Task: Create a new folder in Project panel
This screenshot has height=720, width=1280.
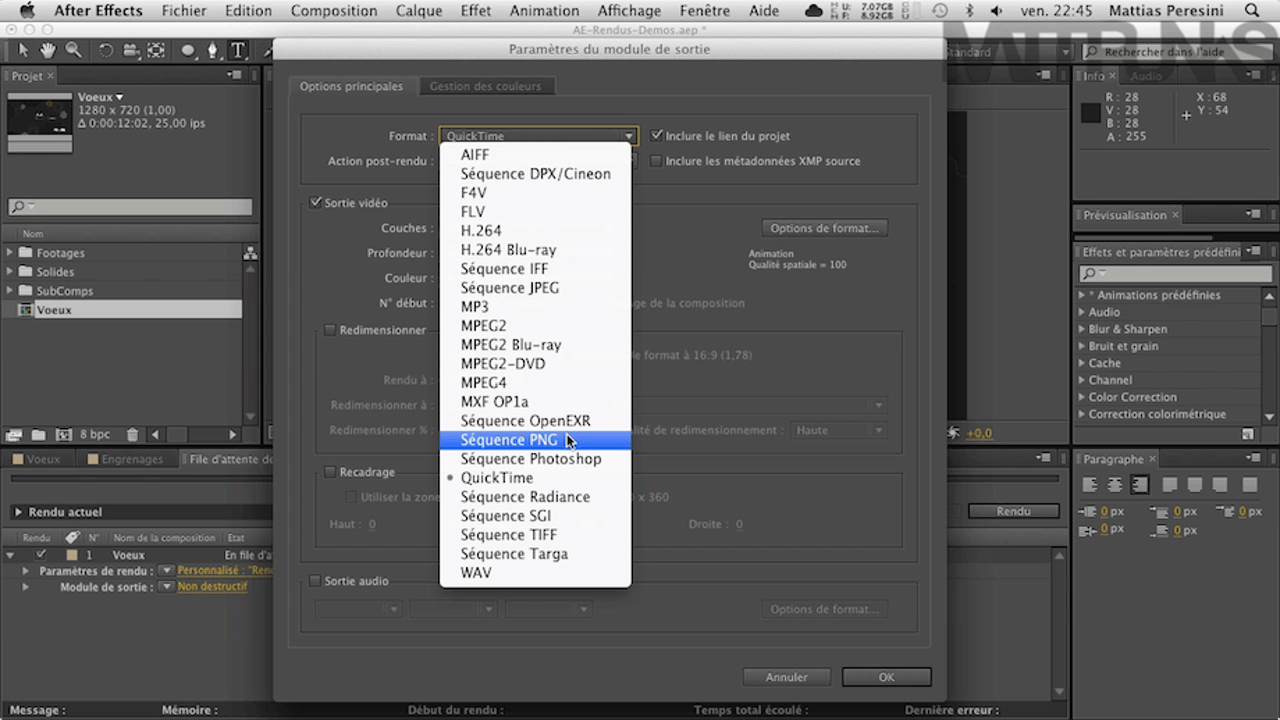Action: coord(38,435)
